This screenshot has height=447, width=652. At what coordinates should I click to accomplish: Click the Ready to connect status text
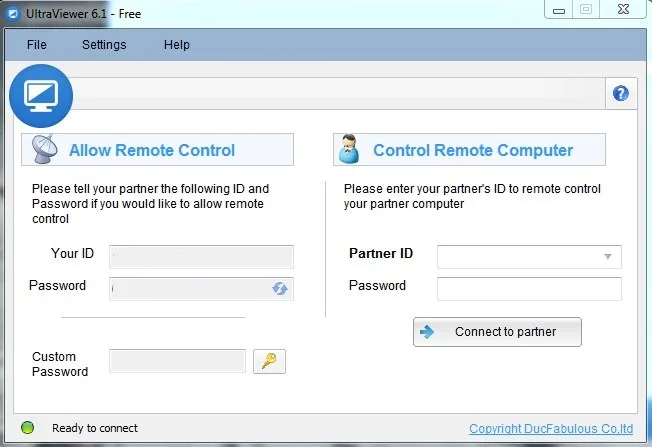click(x=95, y=428)
